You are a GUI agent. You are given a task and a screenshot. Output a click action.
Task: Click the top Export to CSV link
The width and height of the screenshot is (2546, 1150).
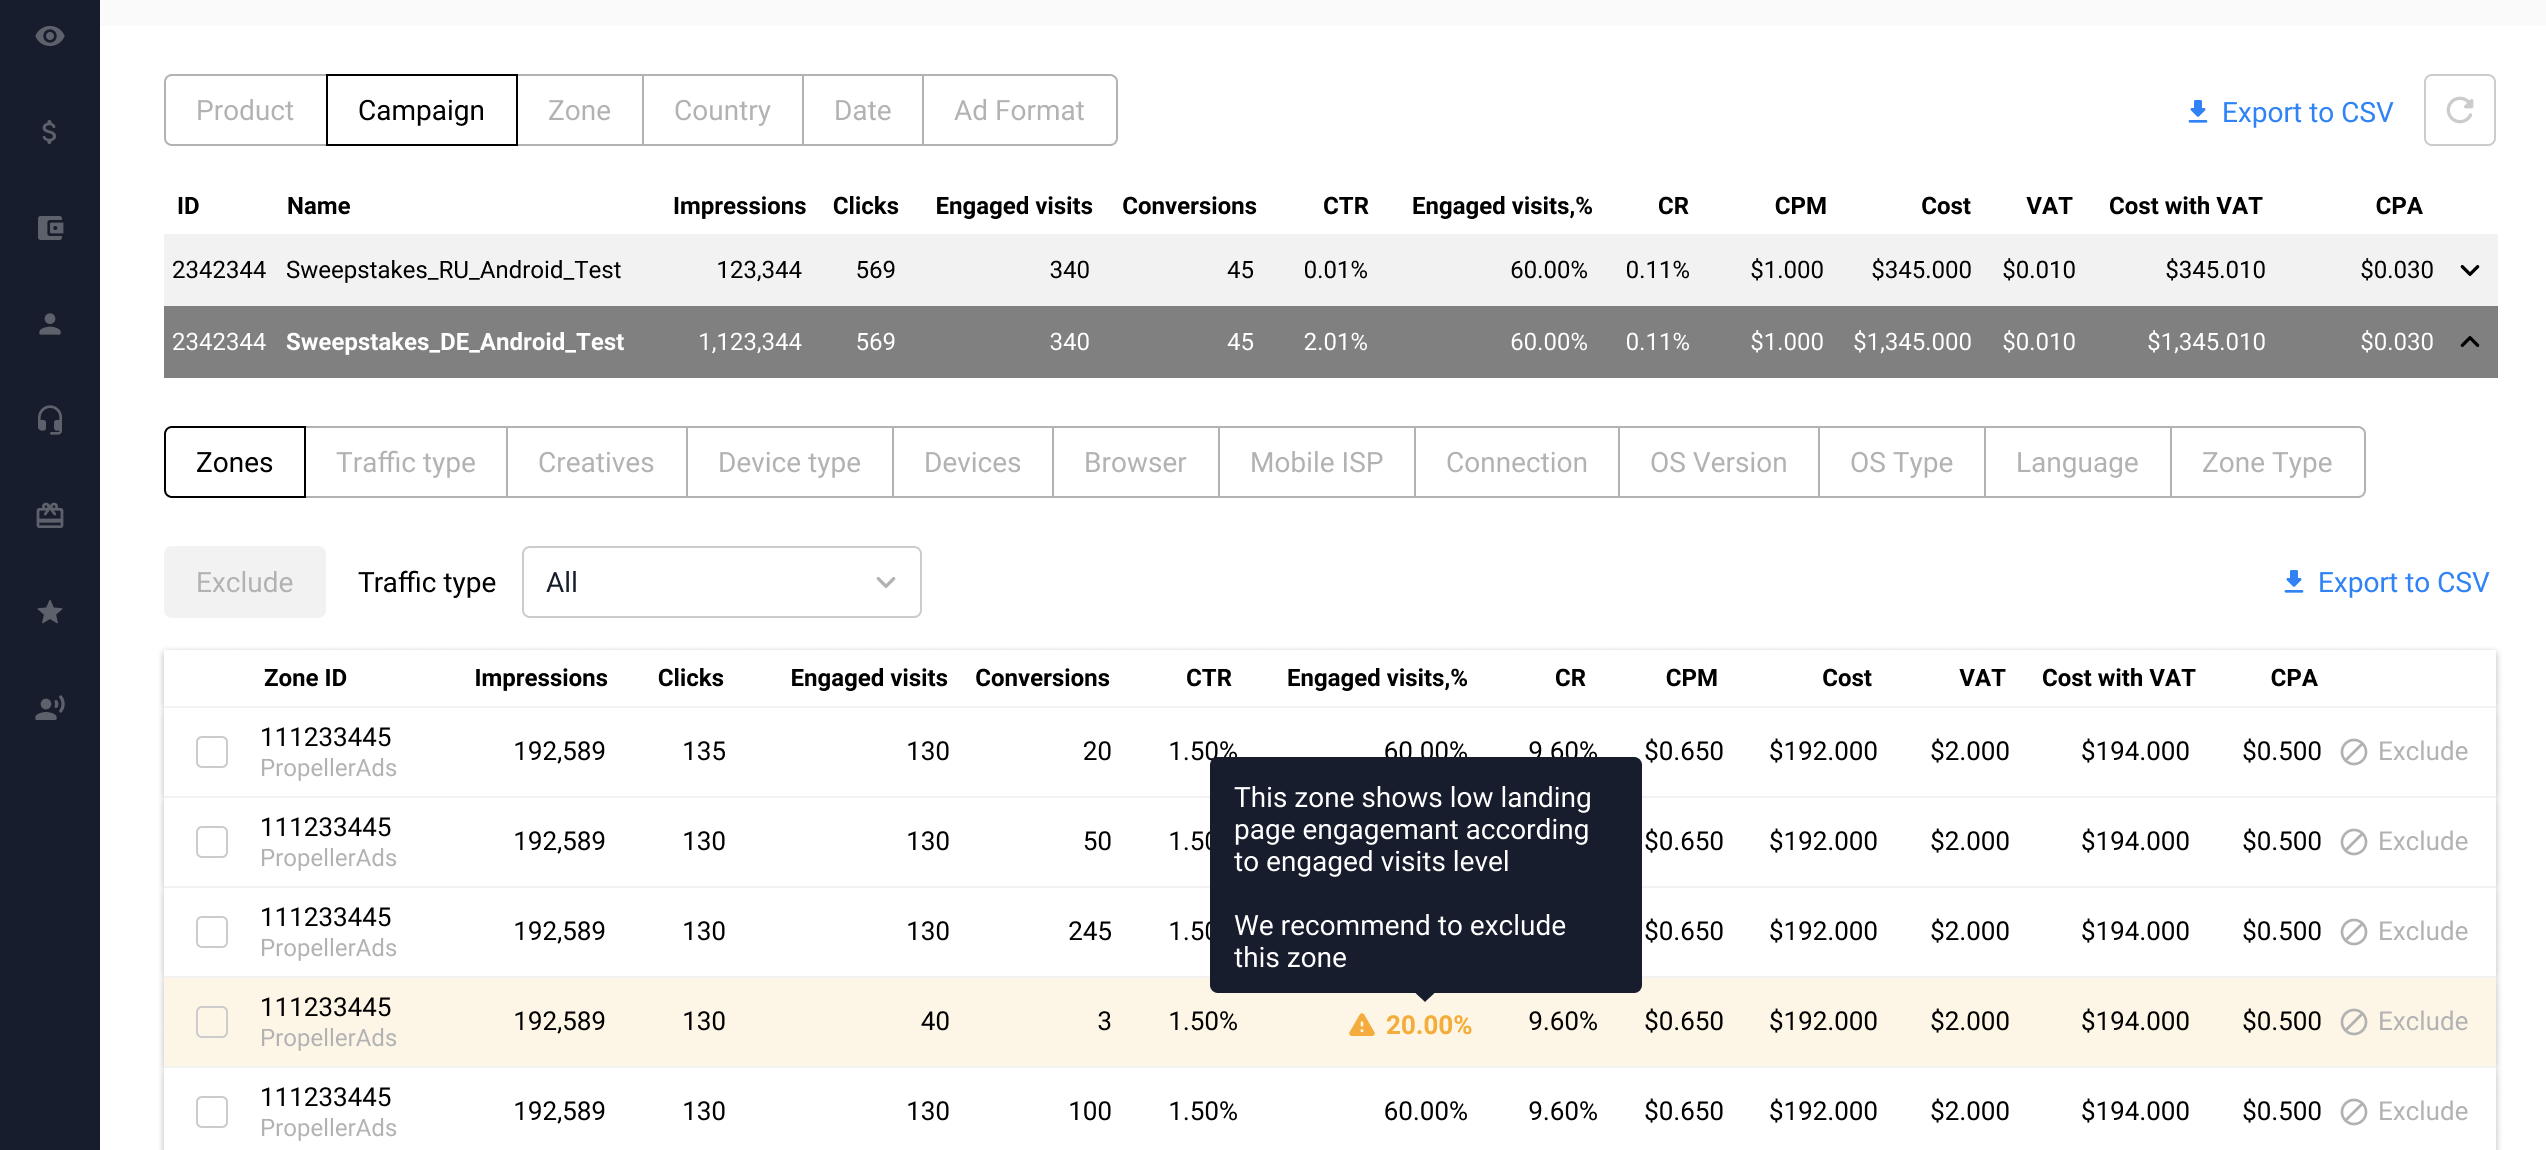coord(2290,112)
